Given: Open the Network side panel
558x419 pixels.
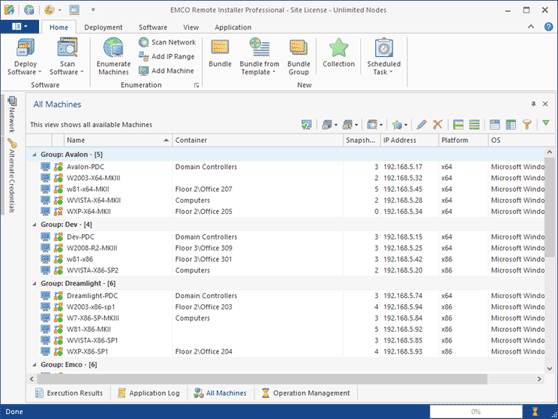Looking at the screenshot, I should (x=12, y=114).
